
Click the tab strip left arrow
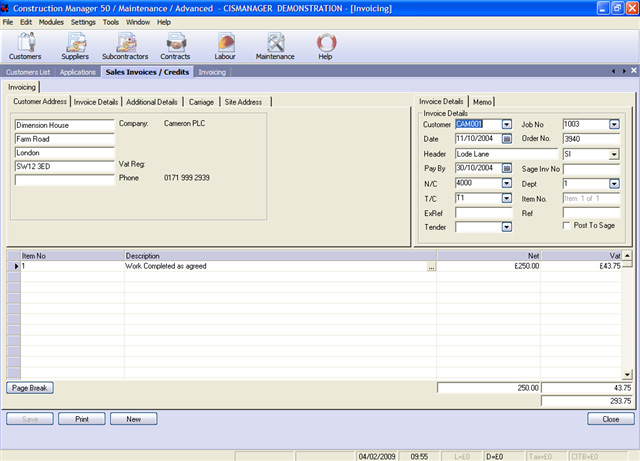coord(613,71)
